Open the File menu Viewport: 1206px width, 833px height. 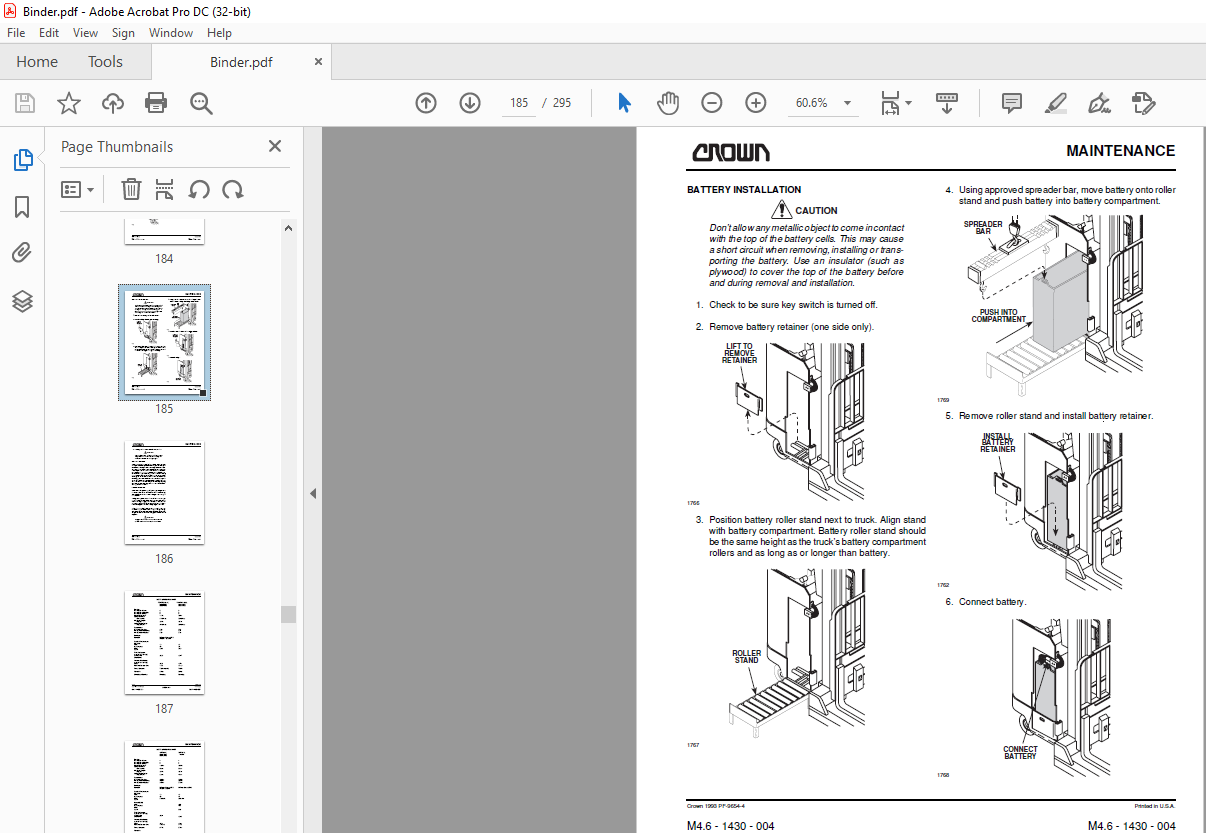tap(16, 33)
